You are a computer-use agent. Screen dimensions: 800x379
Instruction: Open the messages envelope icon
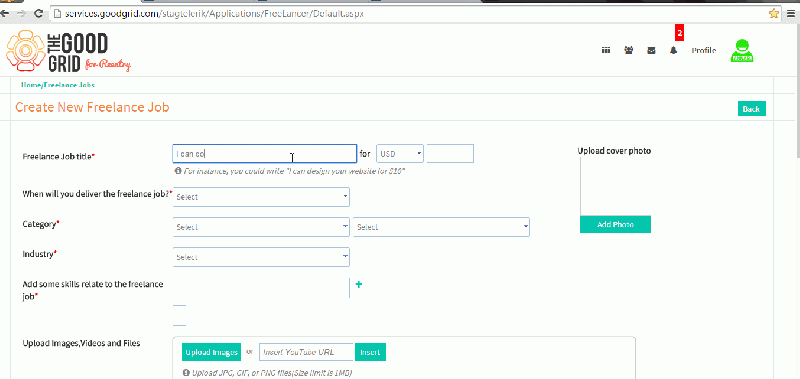(x=651, y=50)
